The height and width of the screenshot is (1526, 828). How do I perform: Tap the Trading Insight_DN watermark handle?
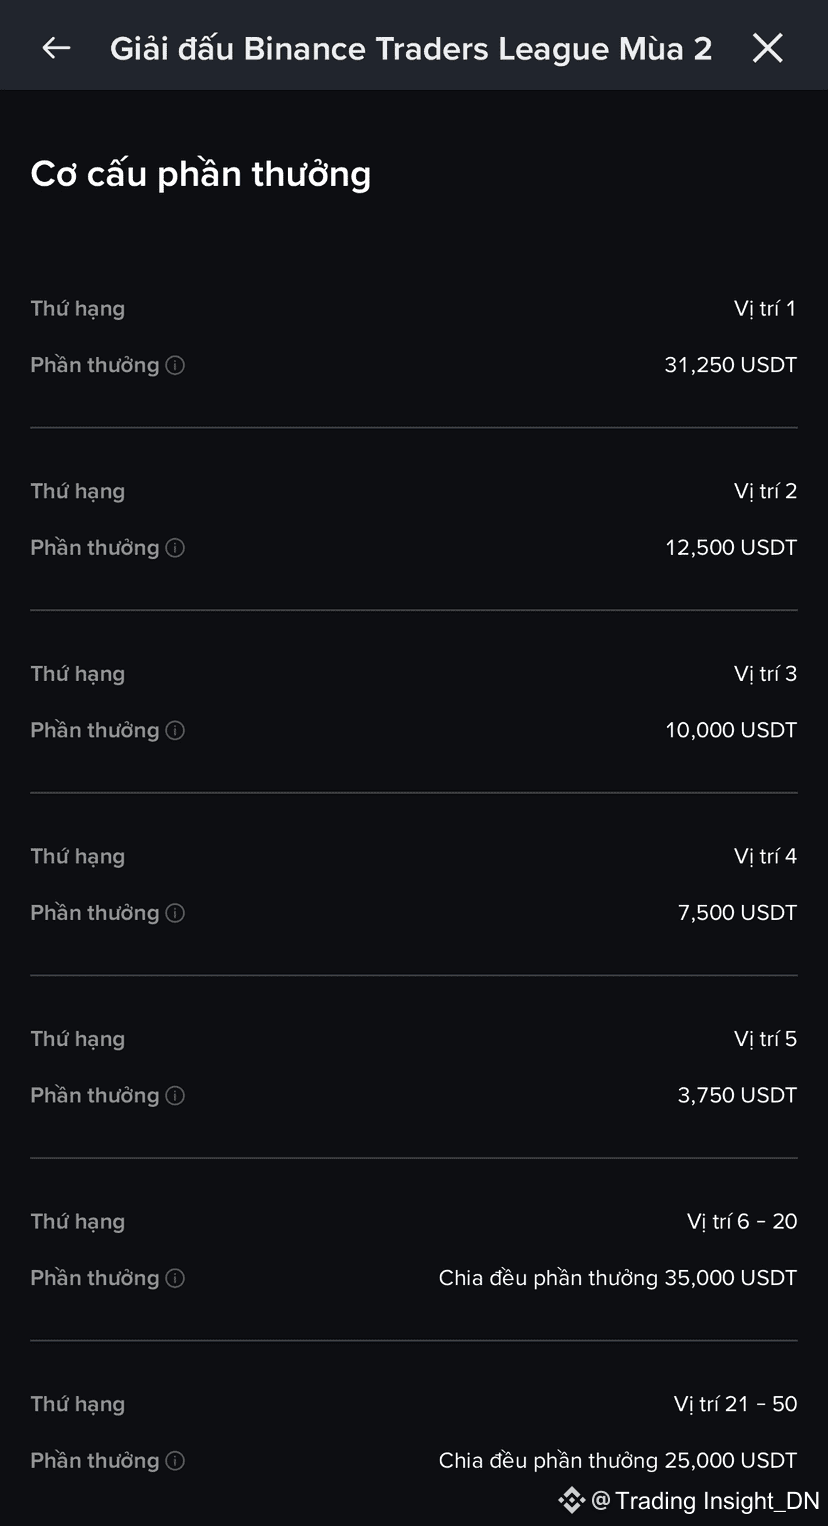pos(706,1500)
